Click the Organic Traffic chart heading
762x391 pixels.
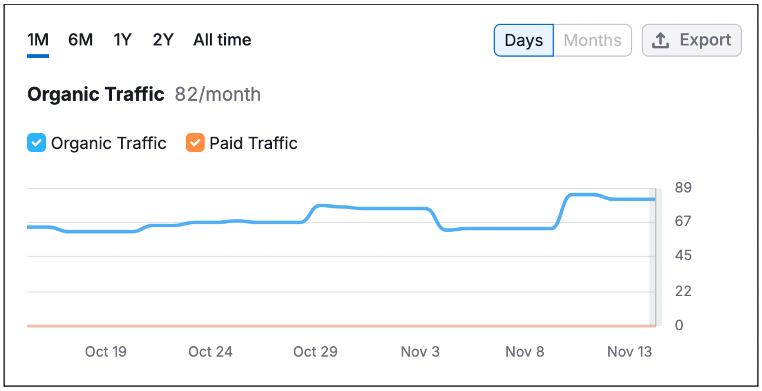pyautogui.click(x=96, y=94)
